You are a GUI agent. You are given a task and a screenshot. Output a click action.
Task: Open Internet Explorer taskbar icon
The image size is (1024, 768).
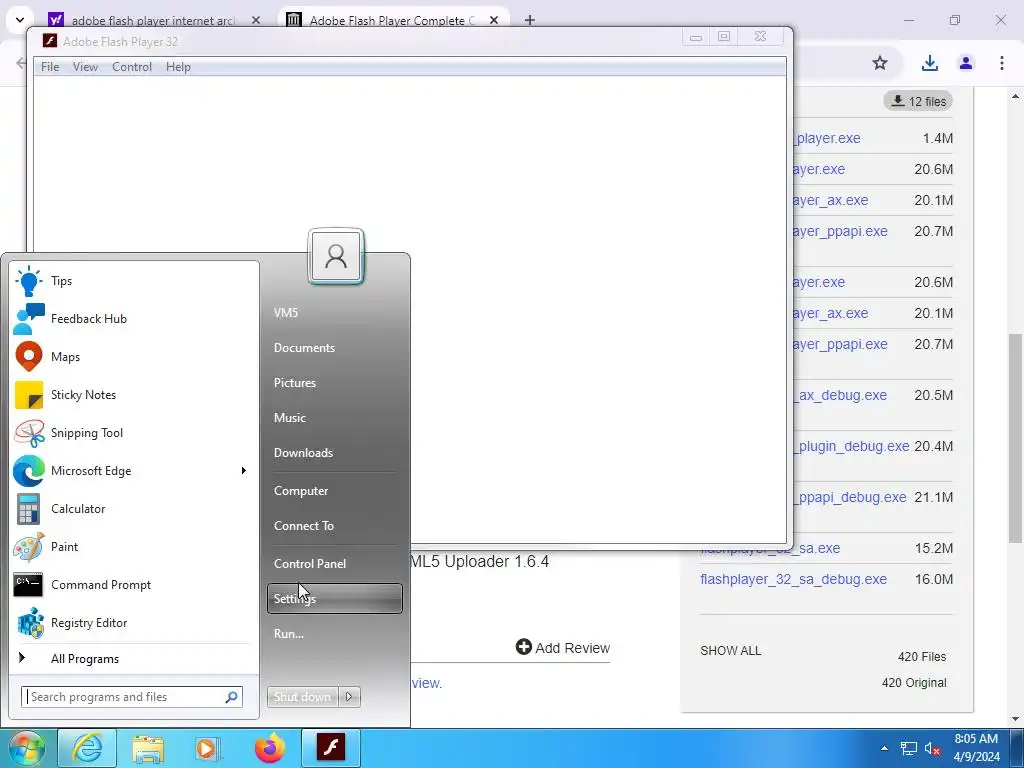87,748
